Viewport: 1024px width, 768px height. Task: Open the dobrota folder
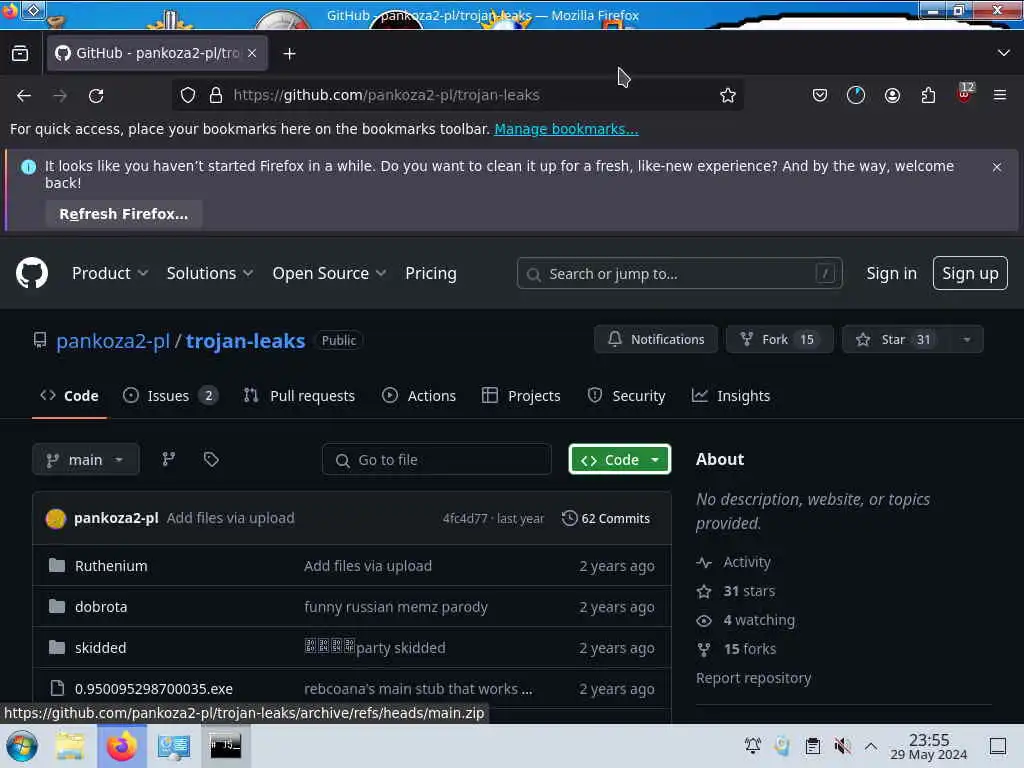pos(101,607)
